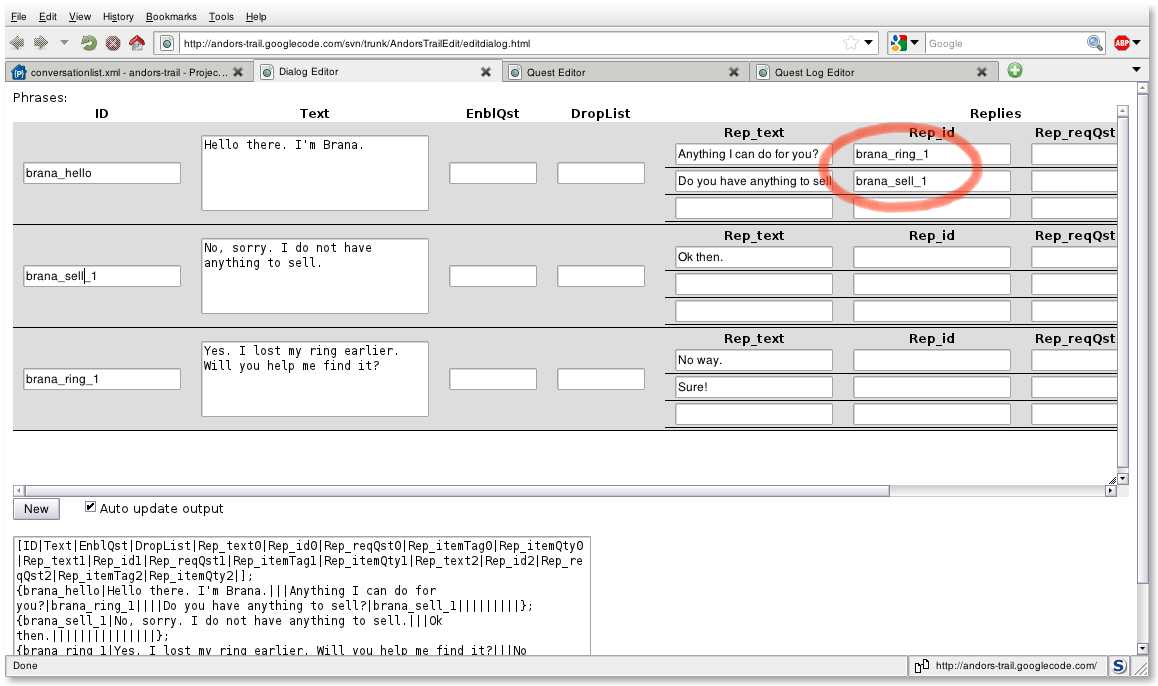Click the bookmark star in the address bar
1158x686 pixels.
coord(850,43)
